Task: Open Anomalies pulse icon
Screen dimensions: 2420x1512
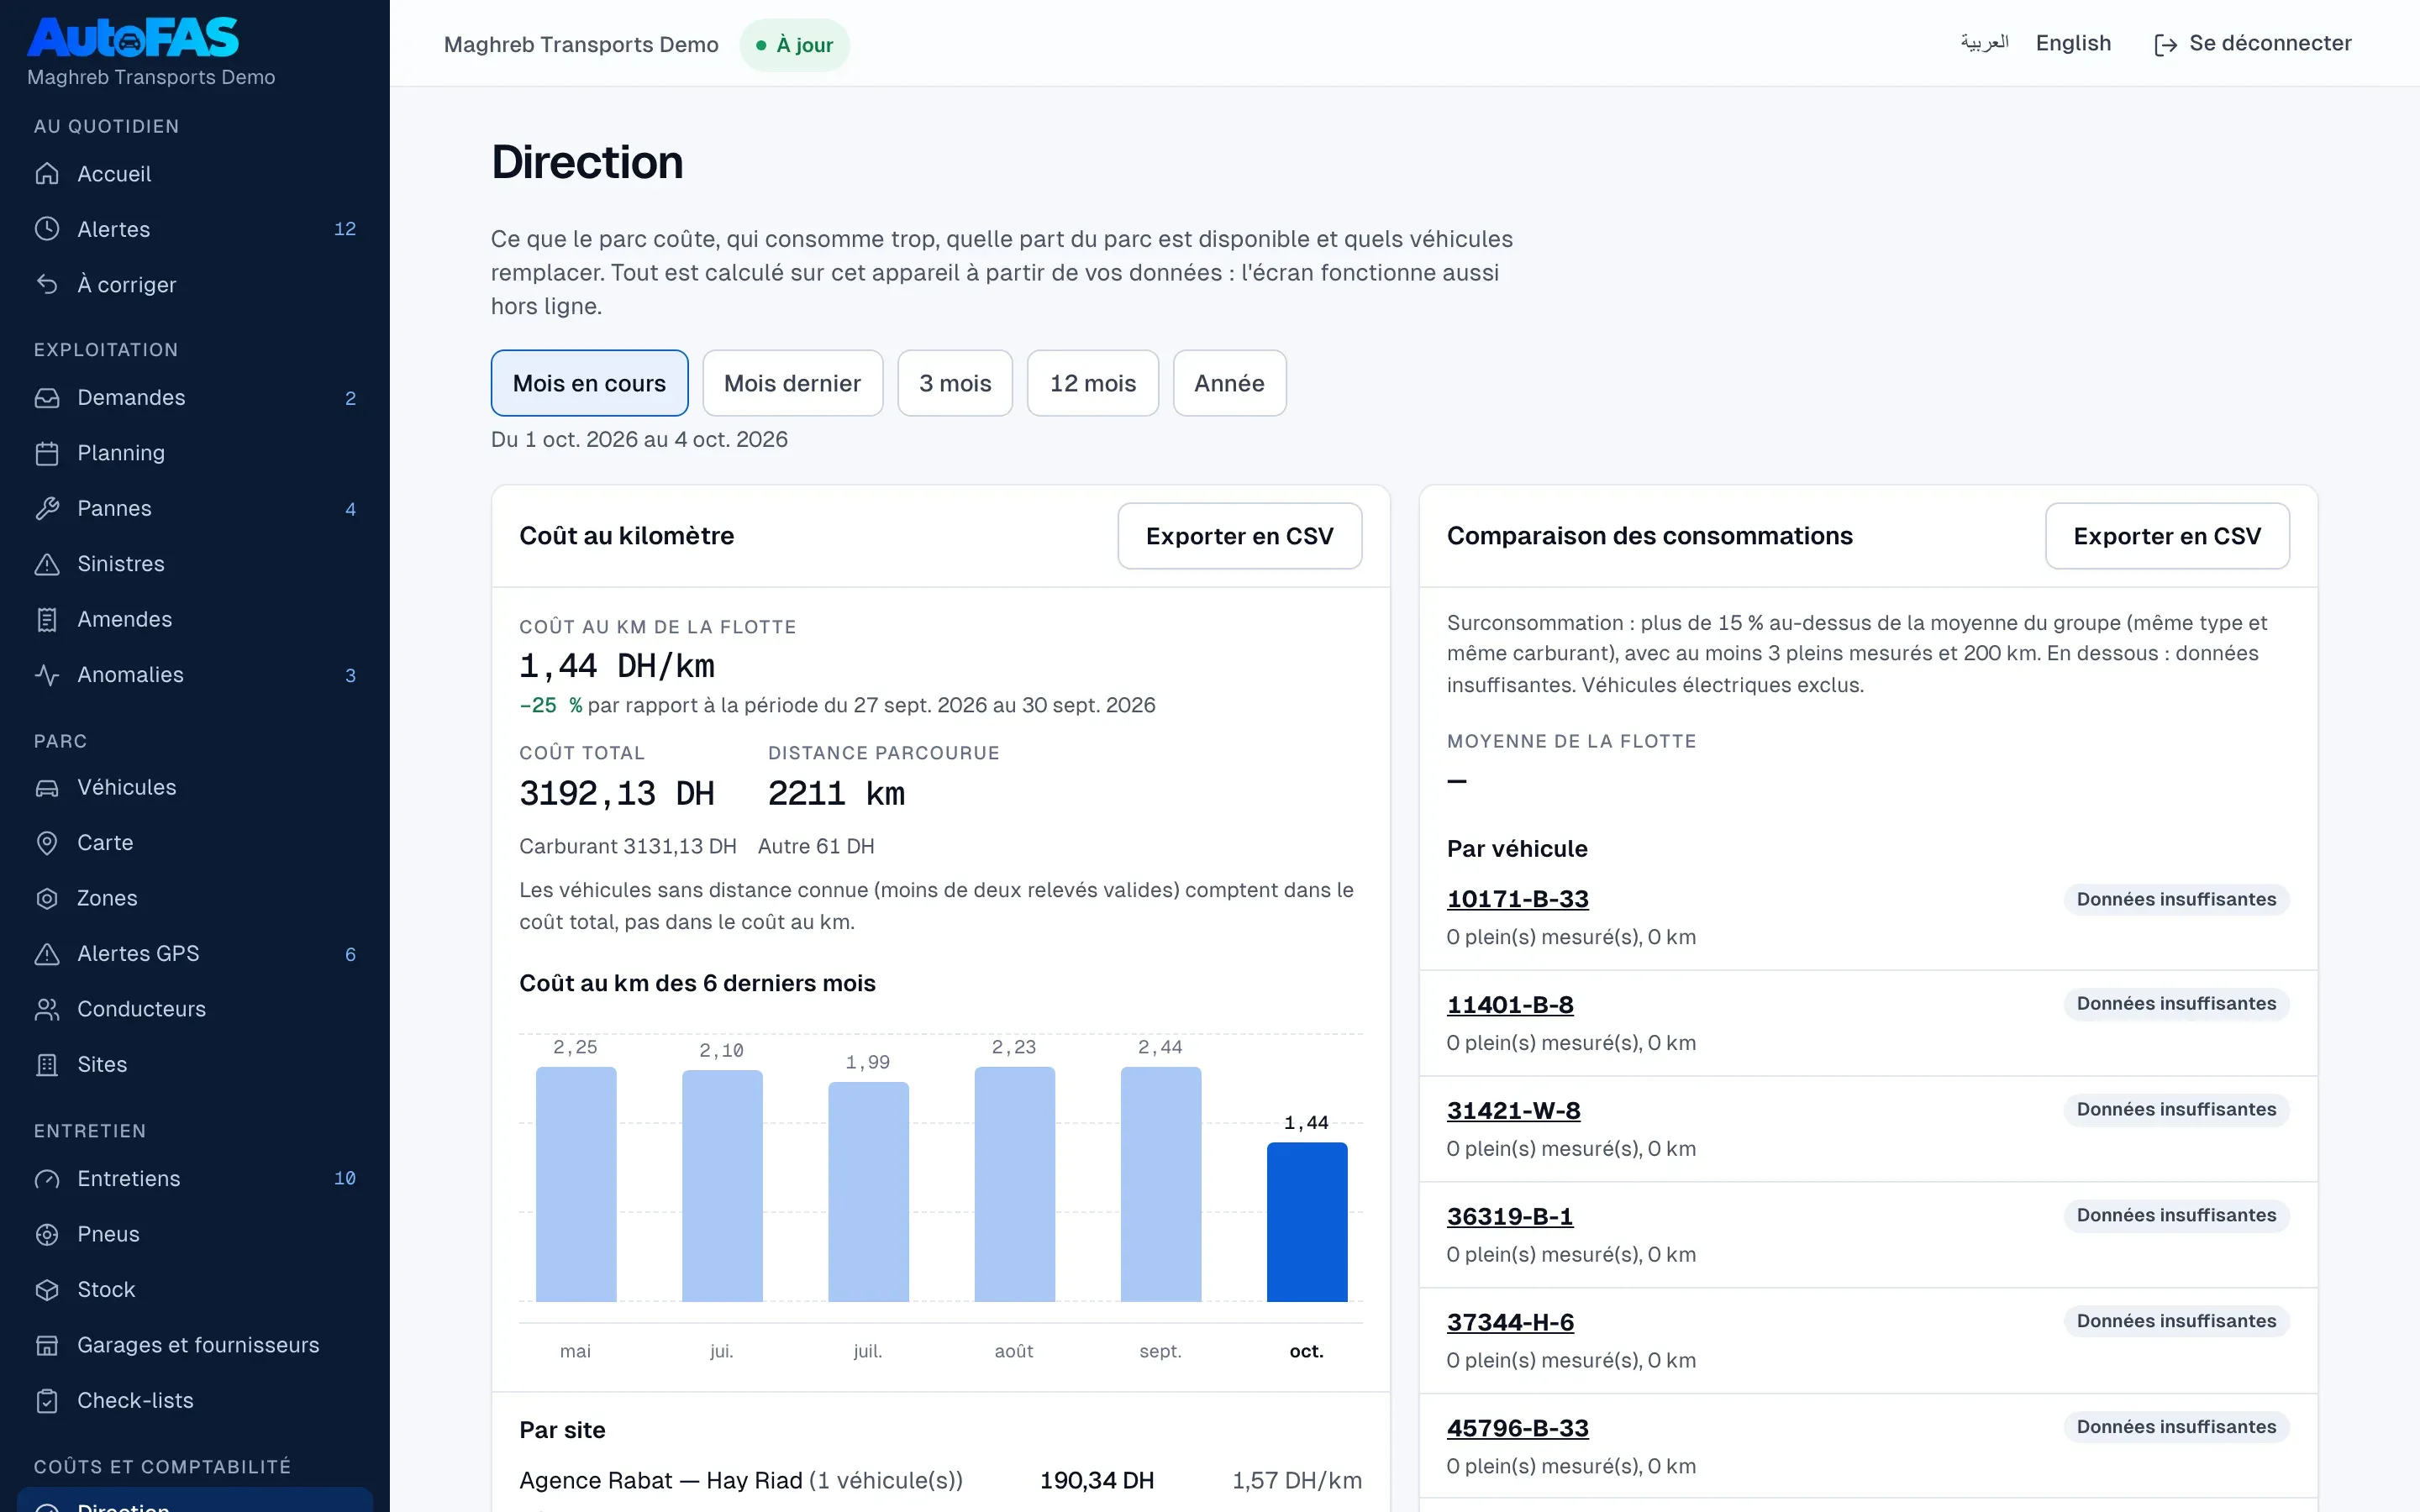Action: pos(47,675)
